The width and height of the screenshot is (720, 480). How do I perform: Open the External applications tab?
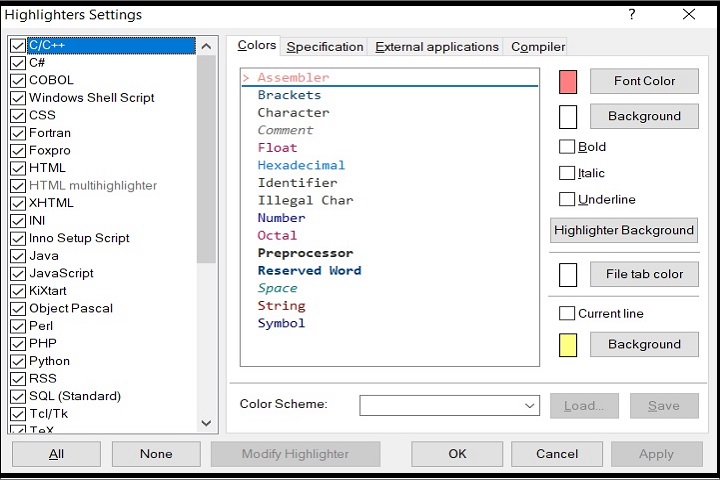437,47
